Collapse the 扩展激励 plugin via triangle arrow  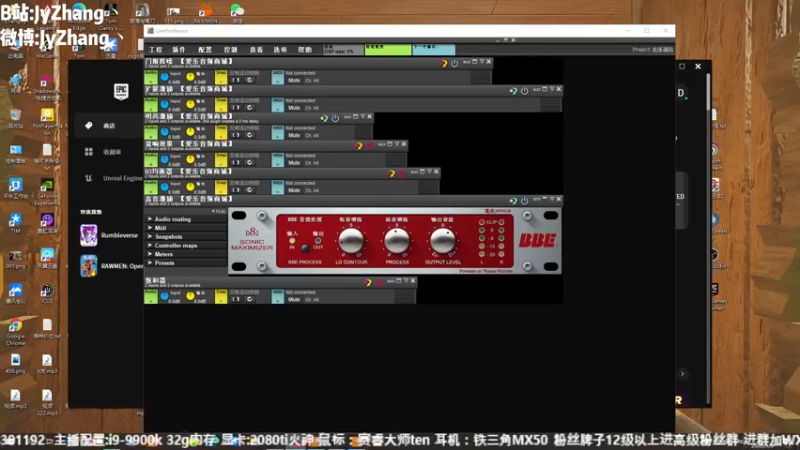click(x=552, y=89)
